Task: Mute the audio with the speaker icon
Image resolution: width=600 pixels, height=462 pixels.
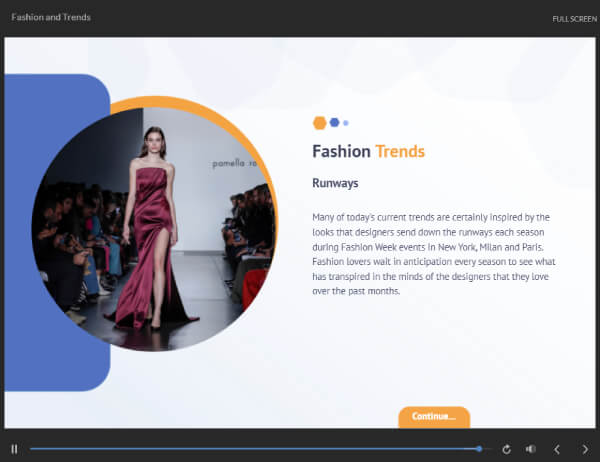Action: [530, 449]
